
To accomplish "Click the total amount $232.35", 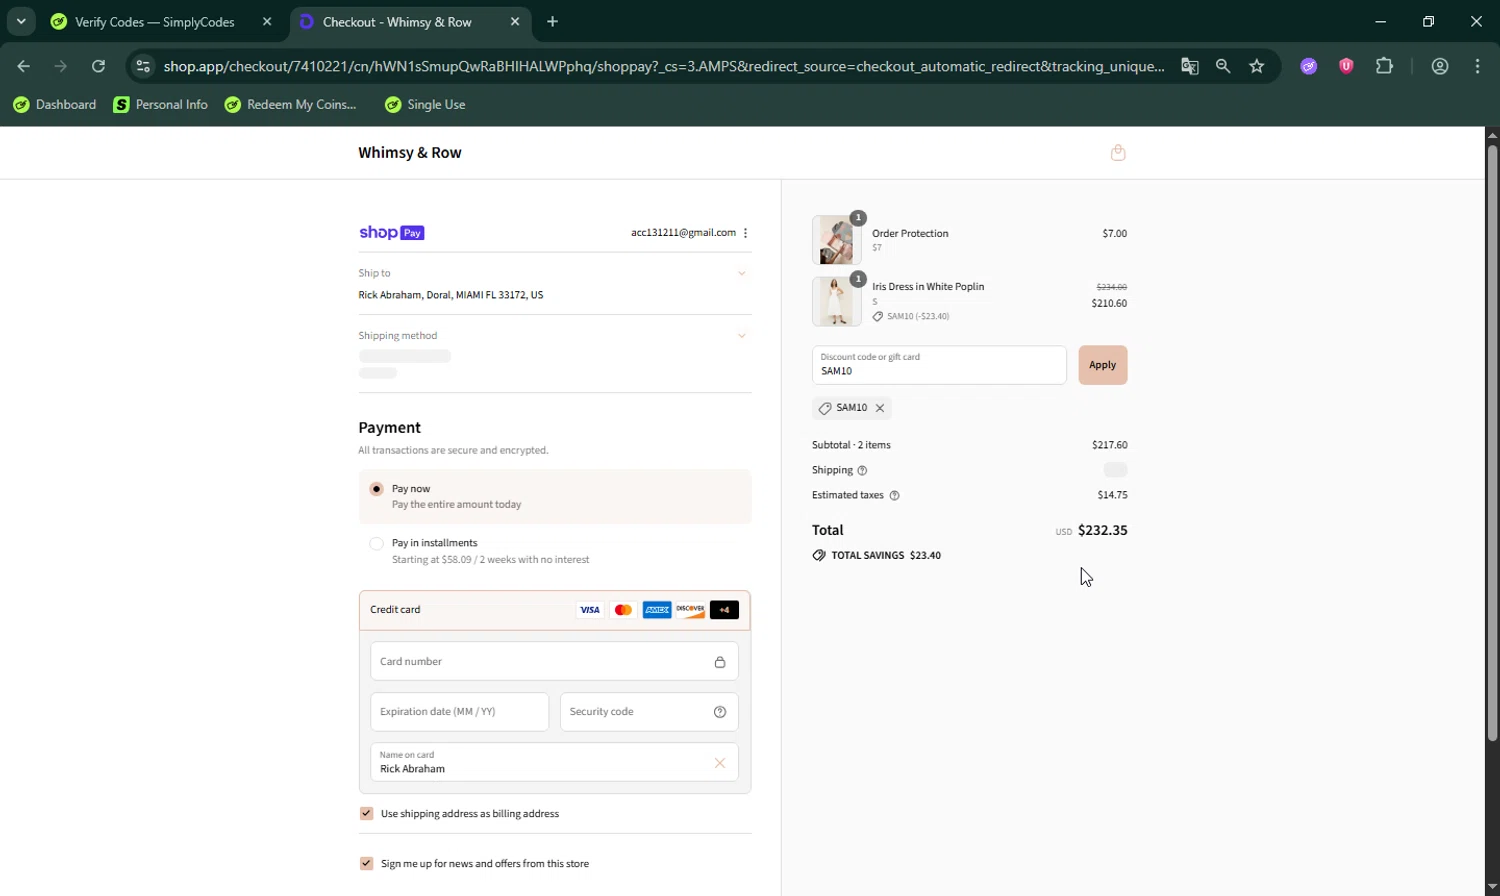I will pyautogui.click(x=1102, y=531).
